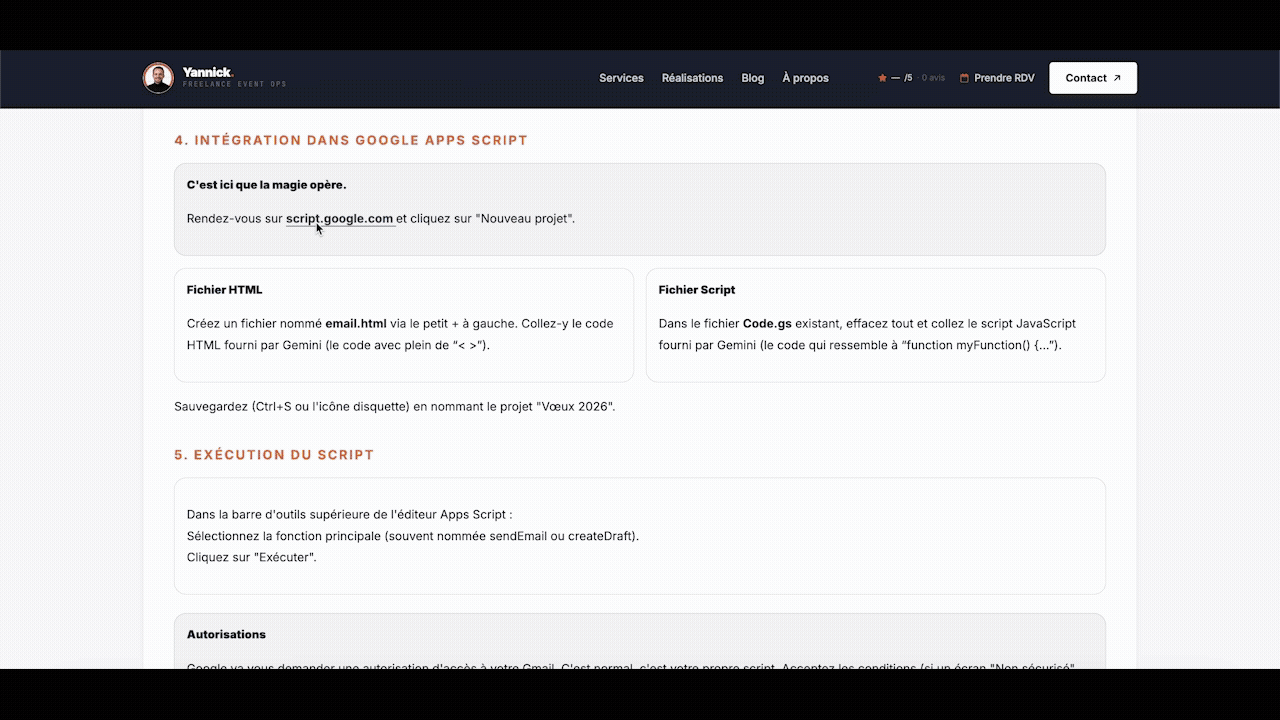Viewport: 1280px width, 720px height.
Task: Select Réalisations in the navigation bar
Action: (x=692, y=77)
